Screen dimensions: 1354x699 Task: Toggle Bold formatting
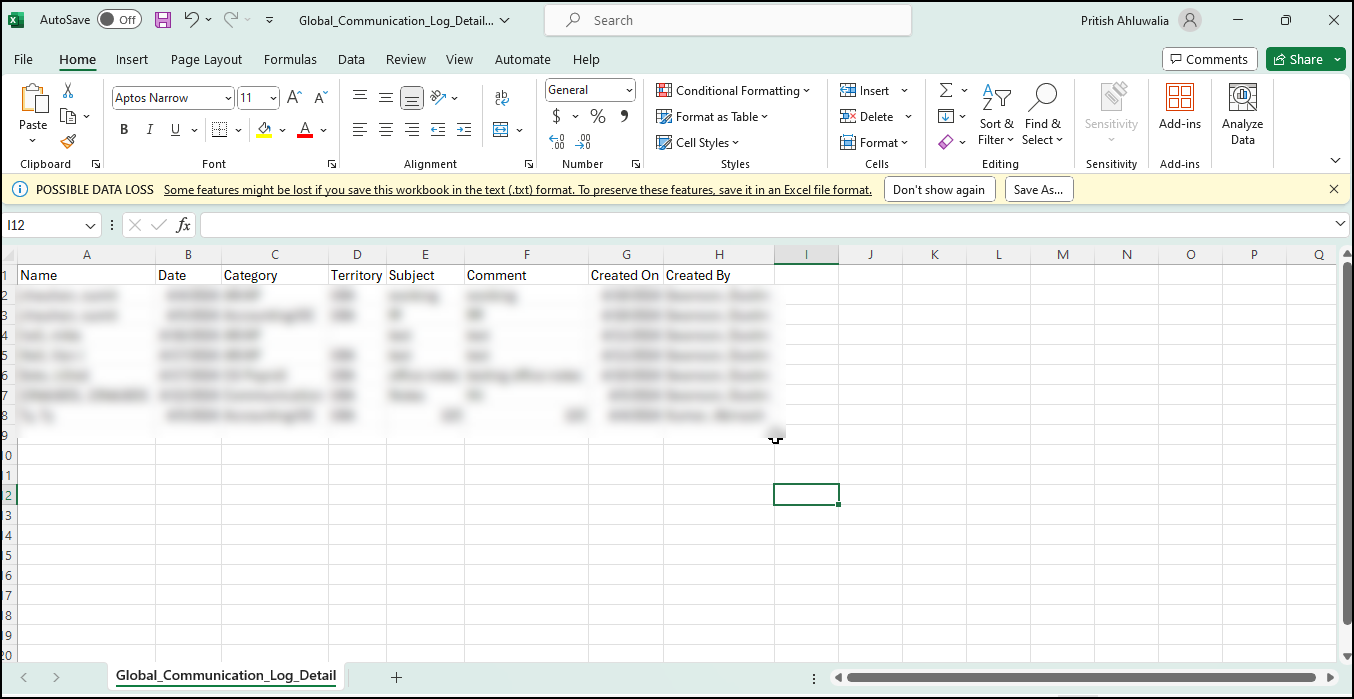[x=124, y=130]
